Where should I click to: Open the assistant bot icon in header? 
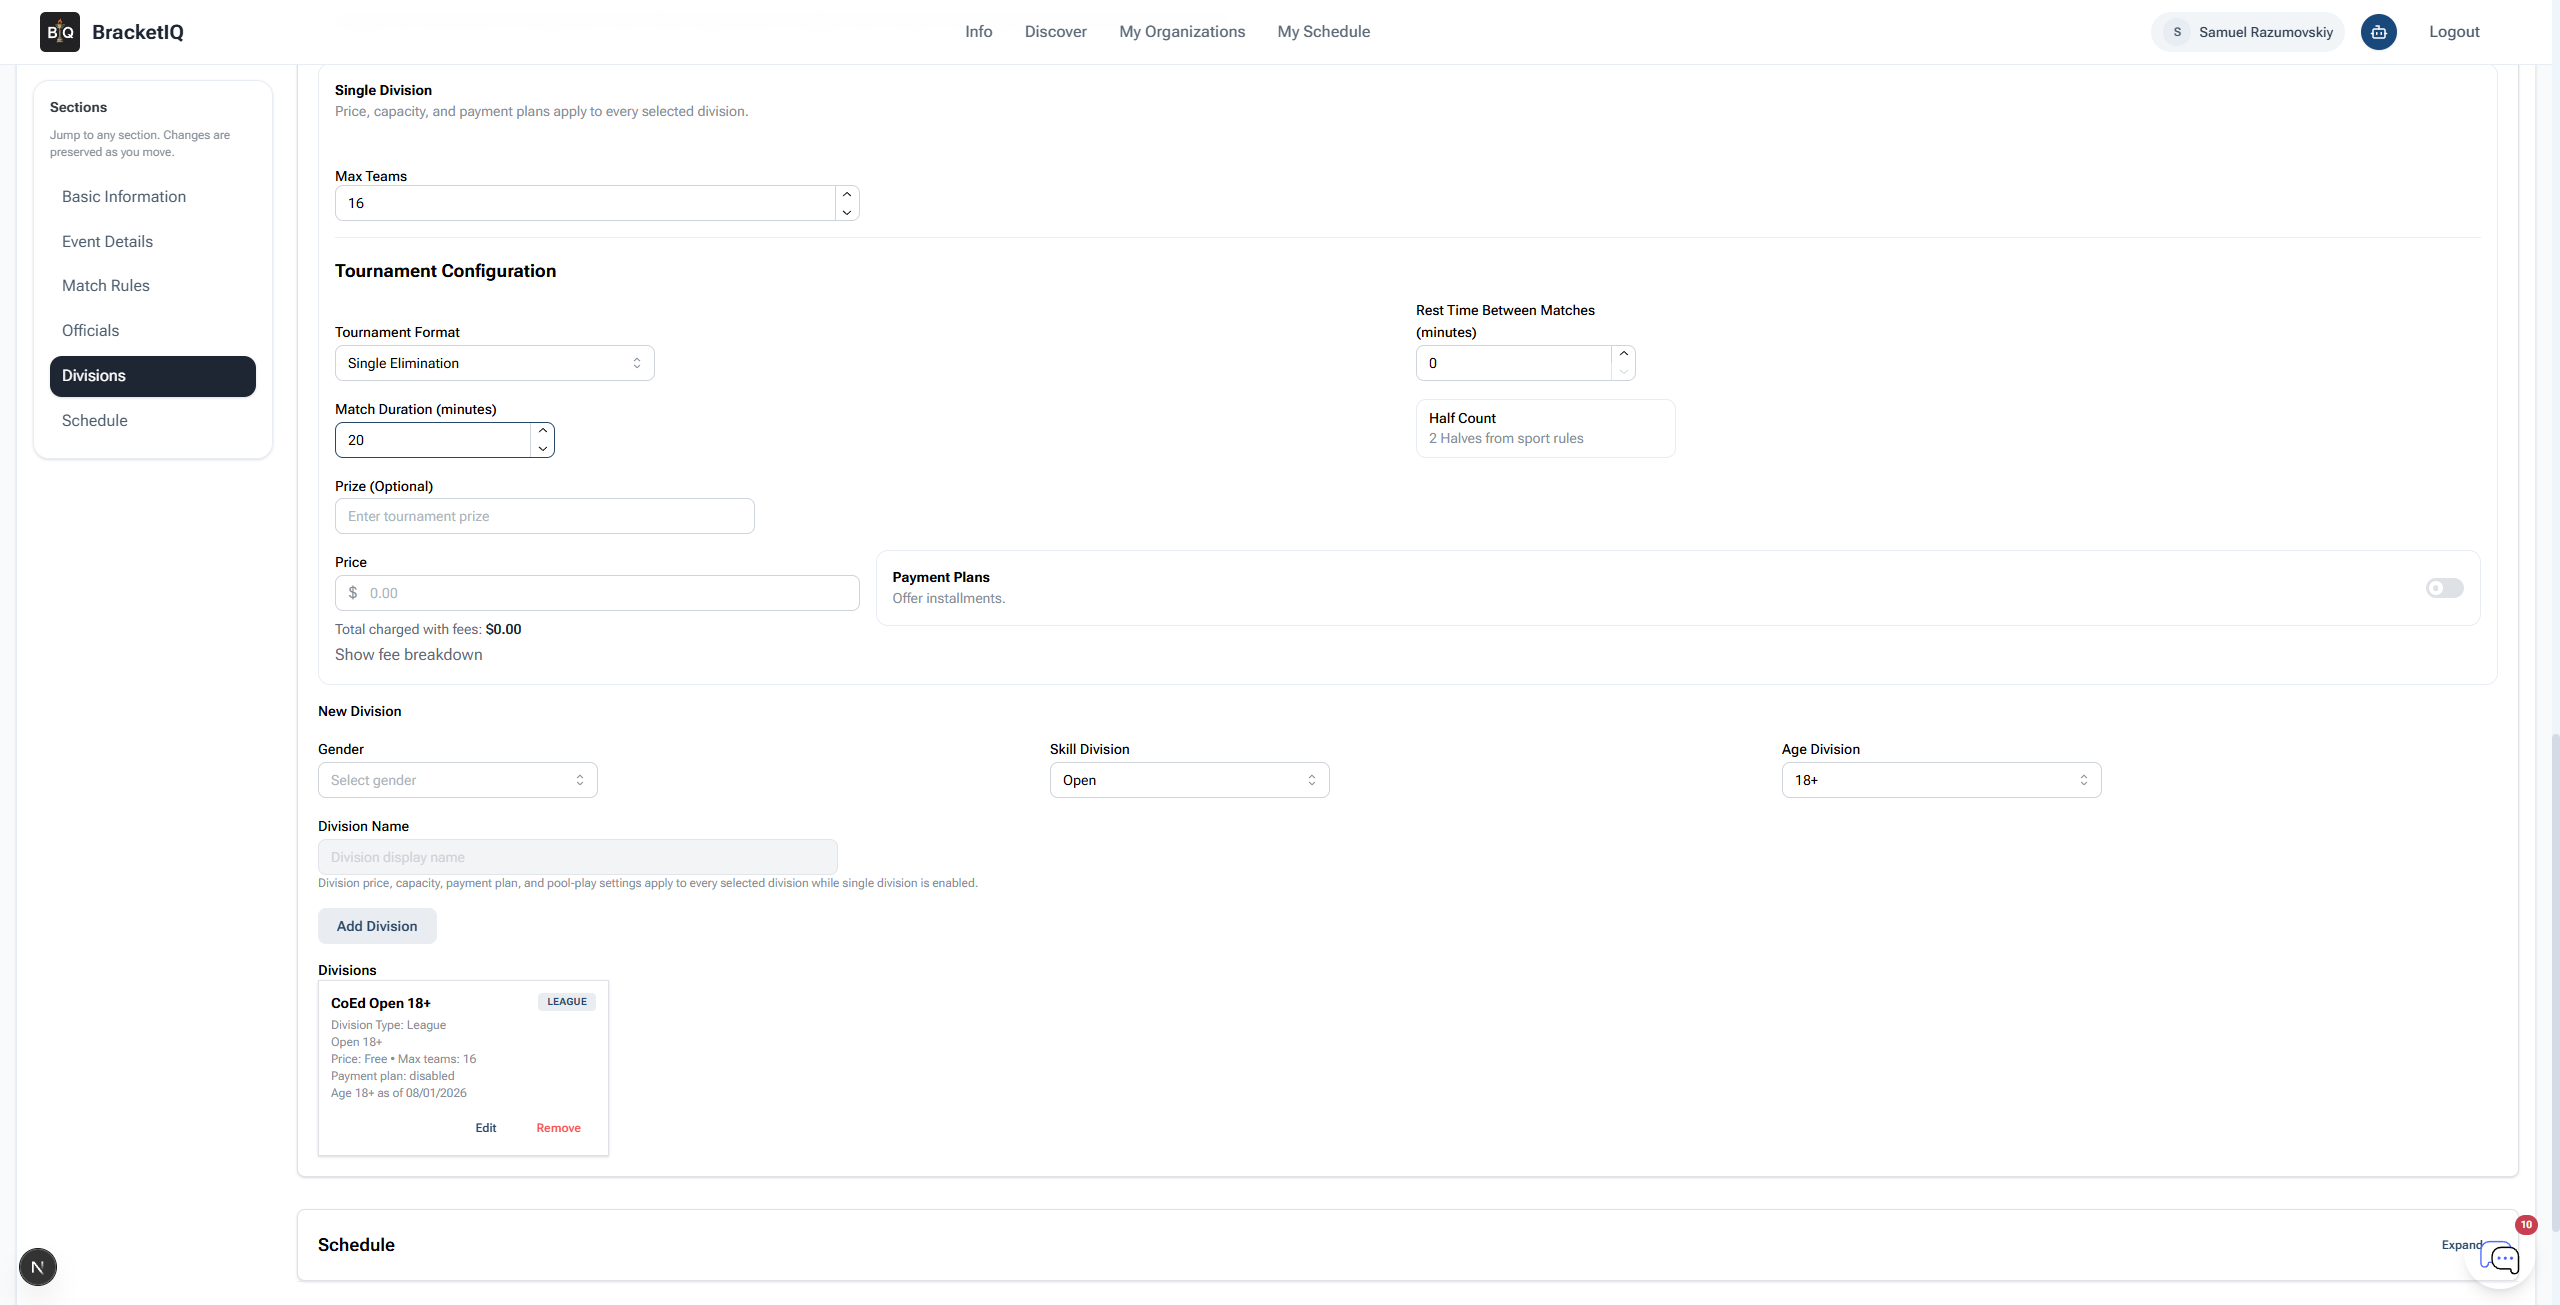[2378, 32]
